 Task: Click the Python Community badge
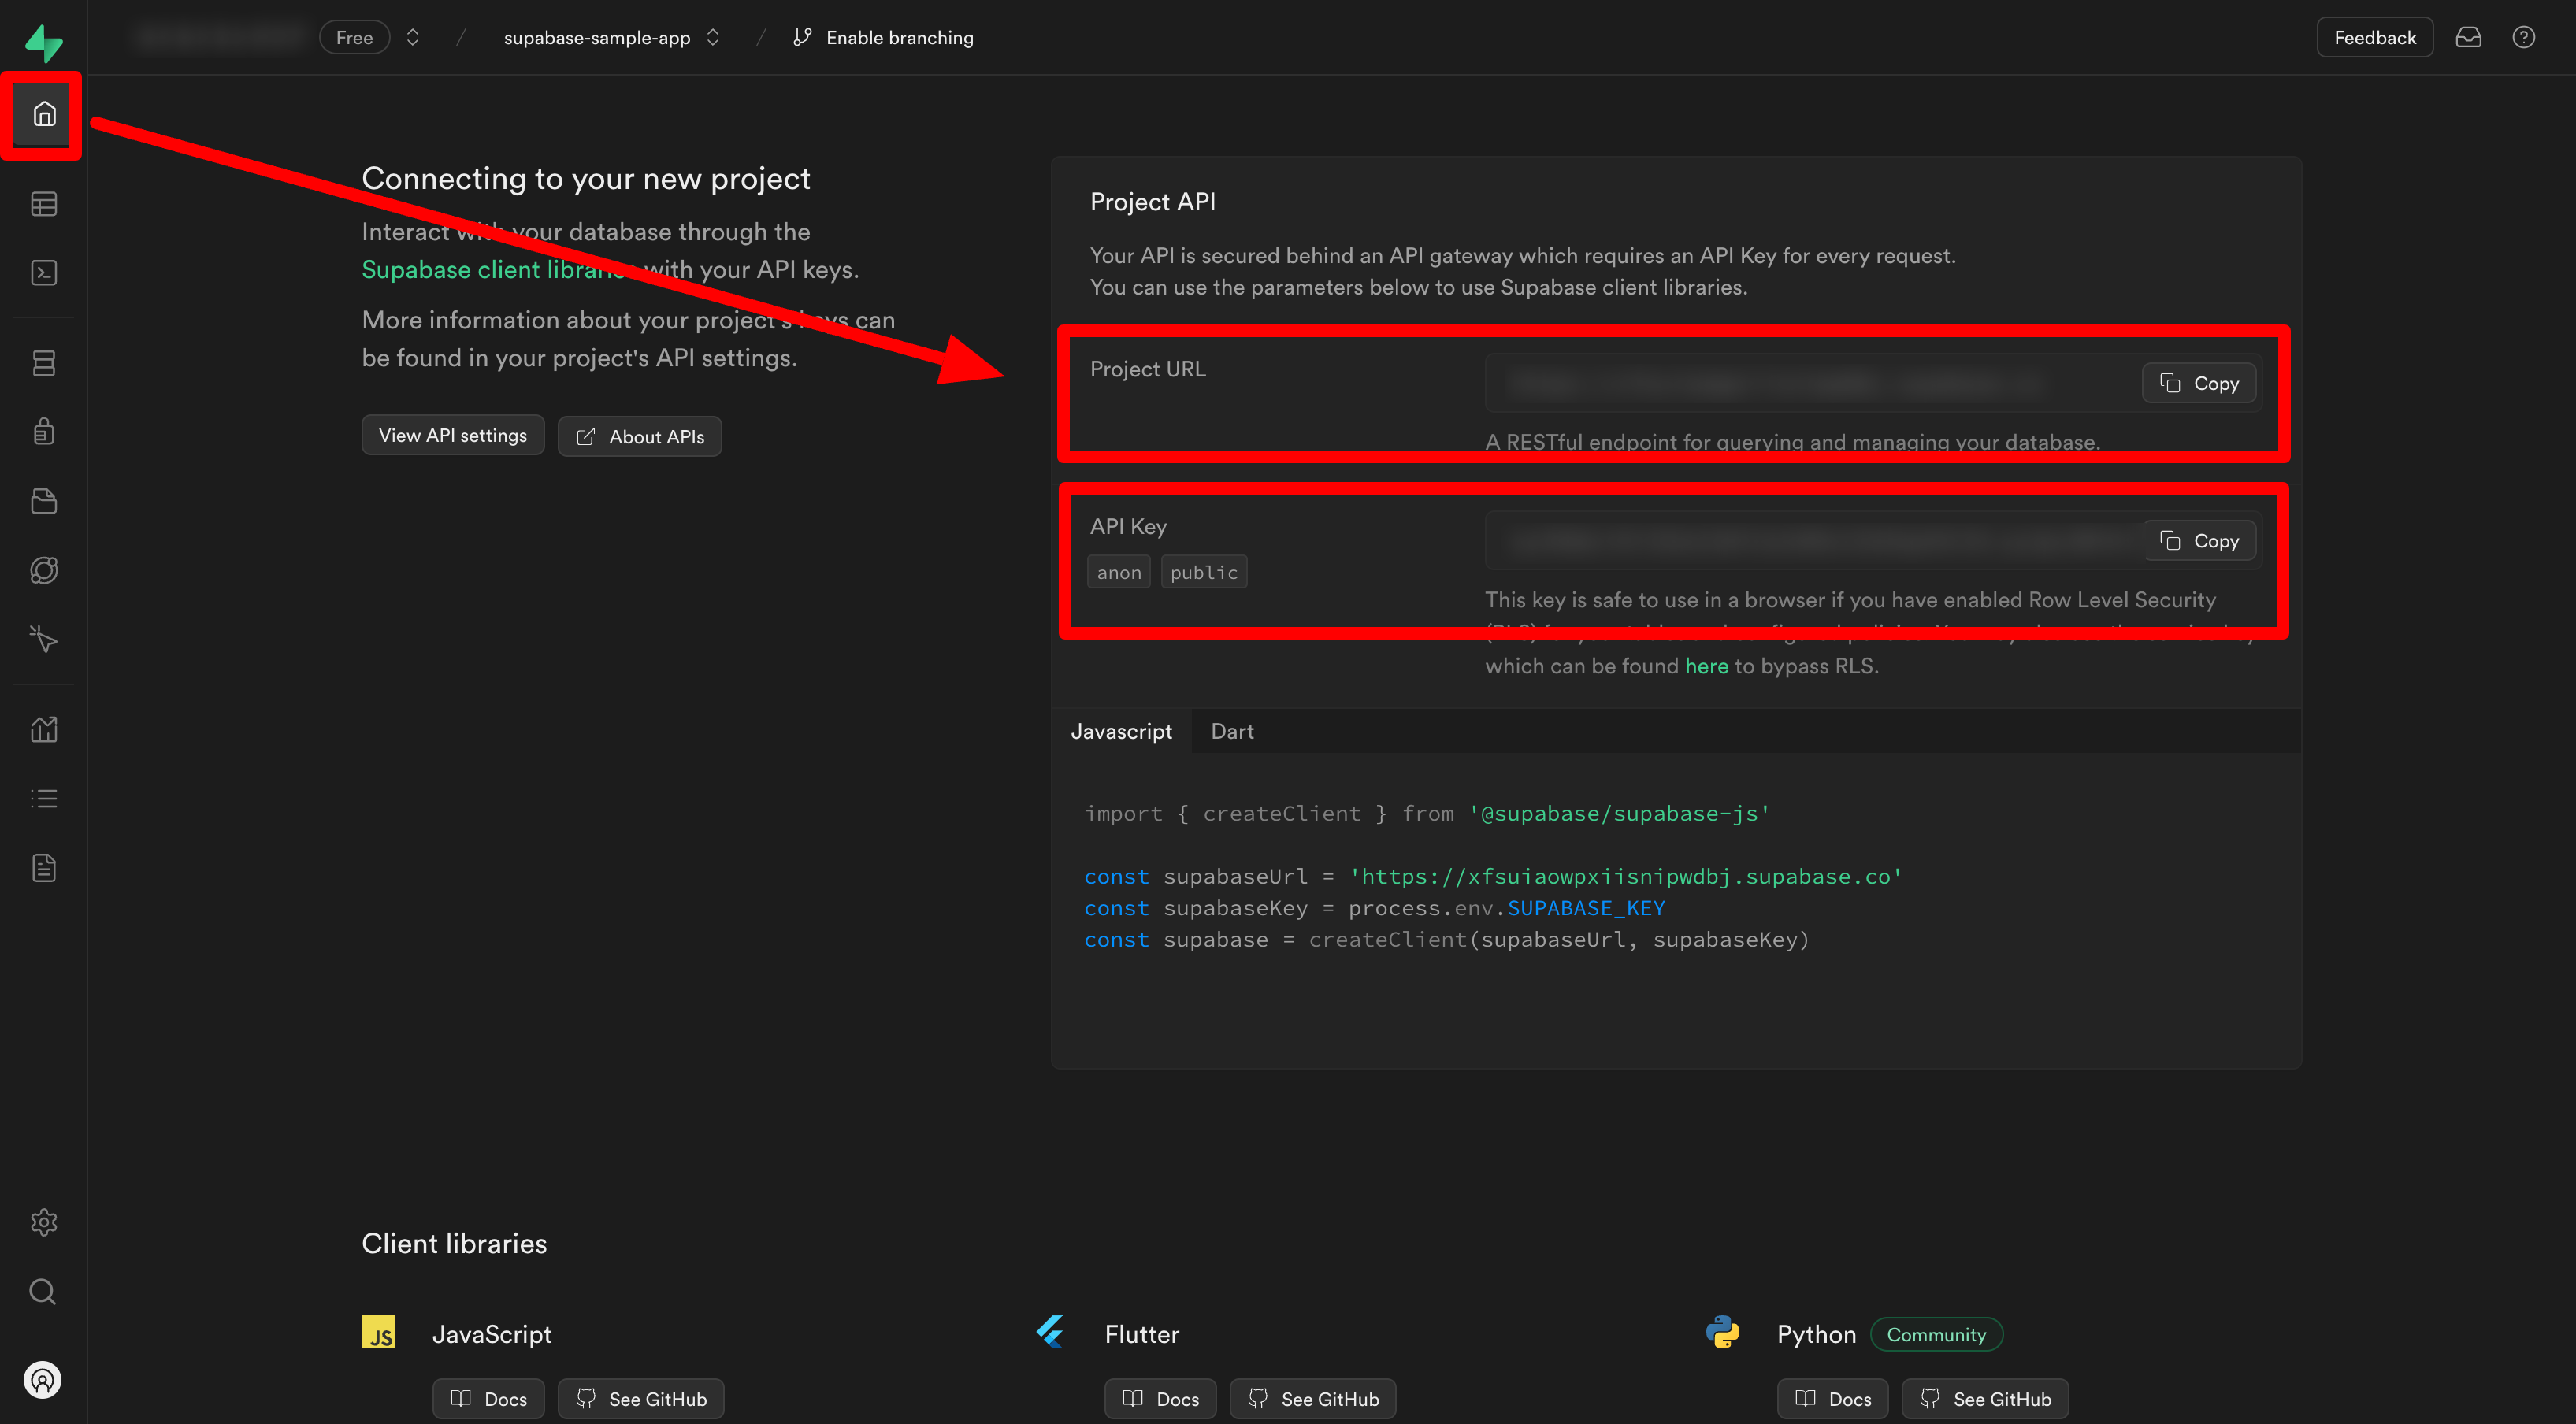coord(1936,1334)
